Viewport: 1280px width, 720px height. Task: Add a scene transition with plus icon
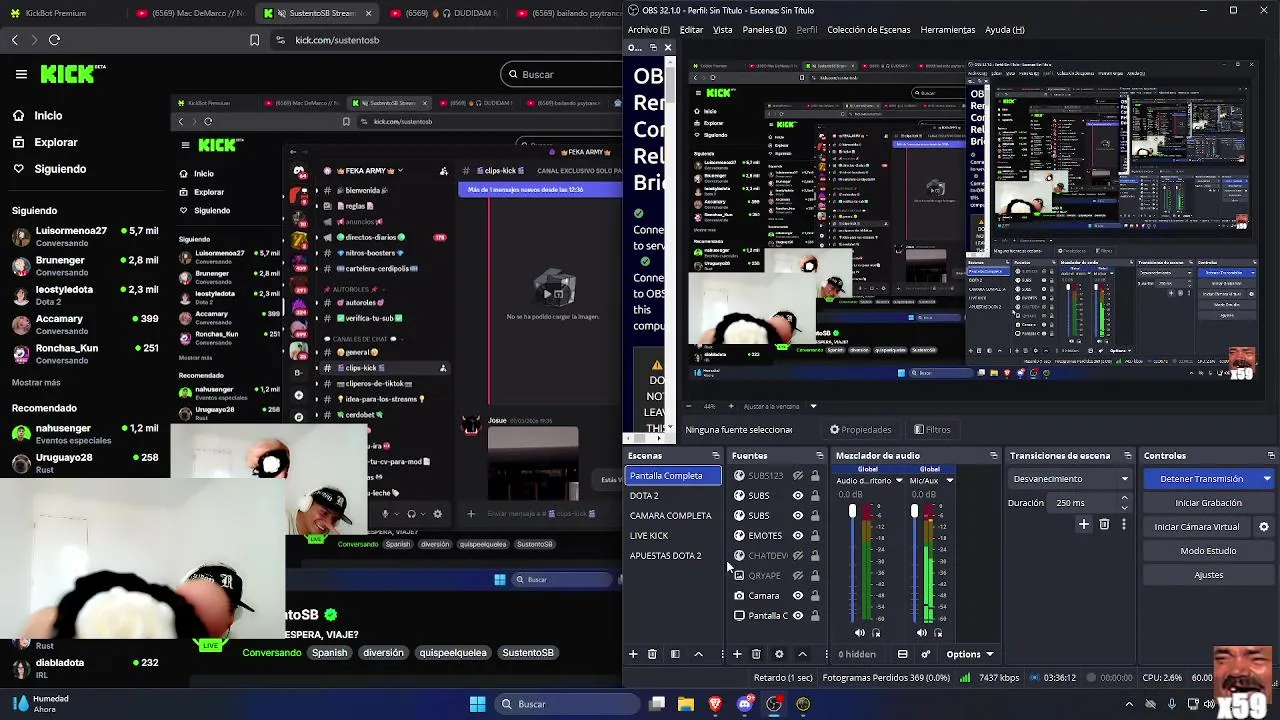[x=1084, y=524]
